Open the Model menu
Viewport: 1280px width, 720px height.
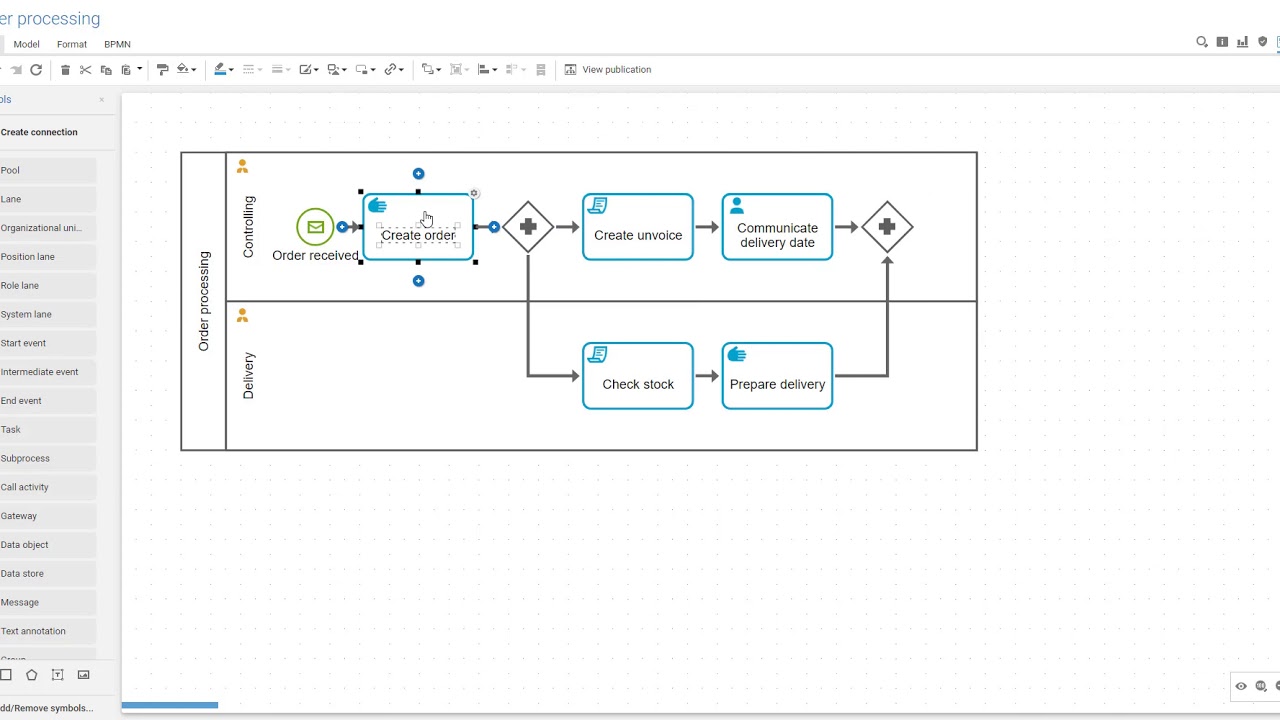(26, 44)
